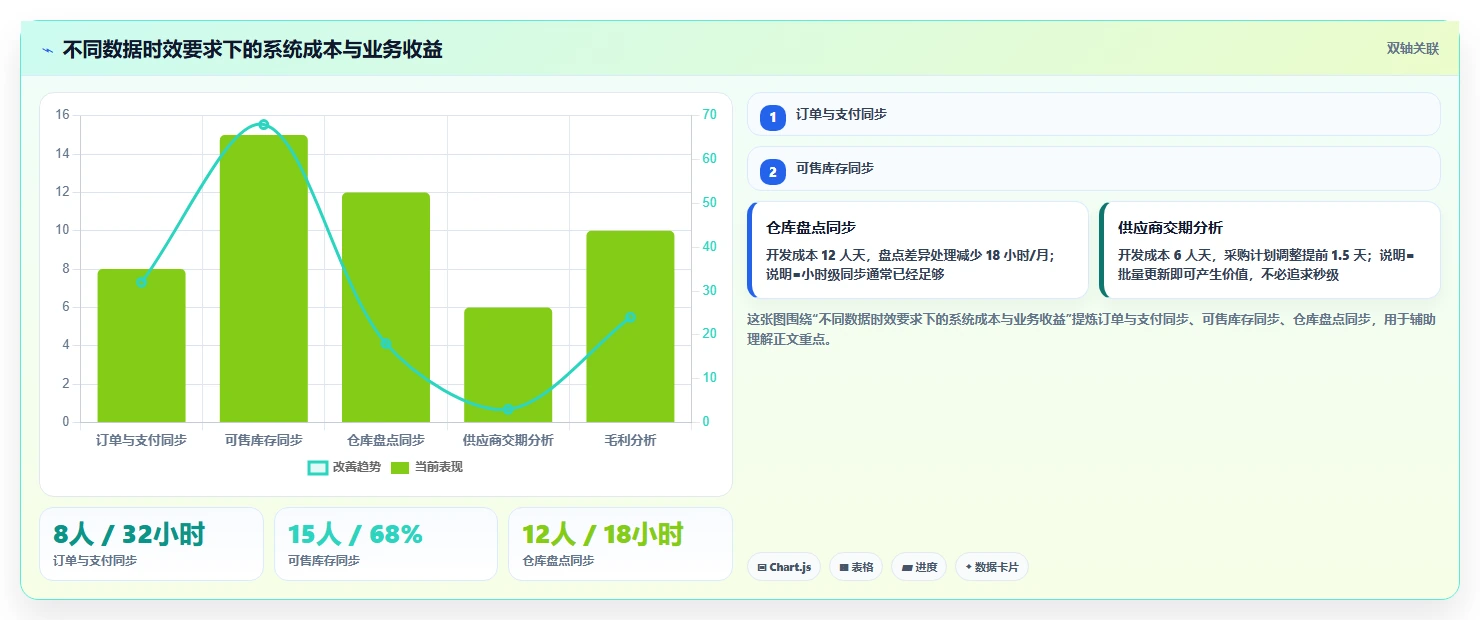Click the trend line point above 毛利分析
1480x620 pixels.
pos(630,317)
